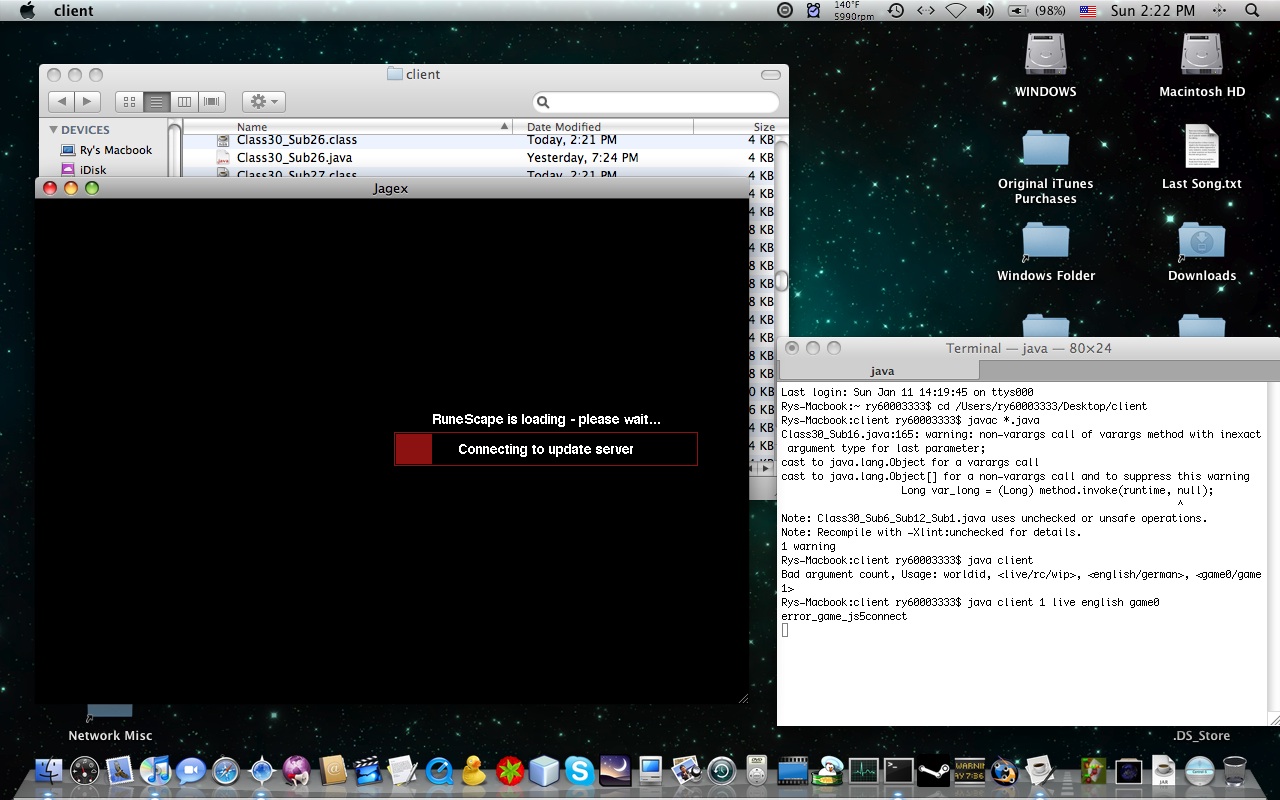Select the java tab in Terminal
Screen dimensions: 1280x800
click(x=882, y=371)
